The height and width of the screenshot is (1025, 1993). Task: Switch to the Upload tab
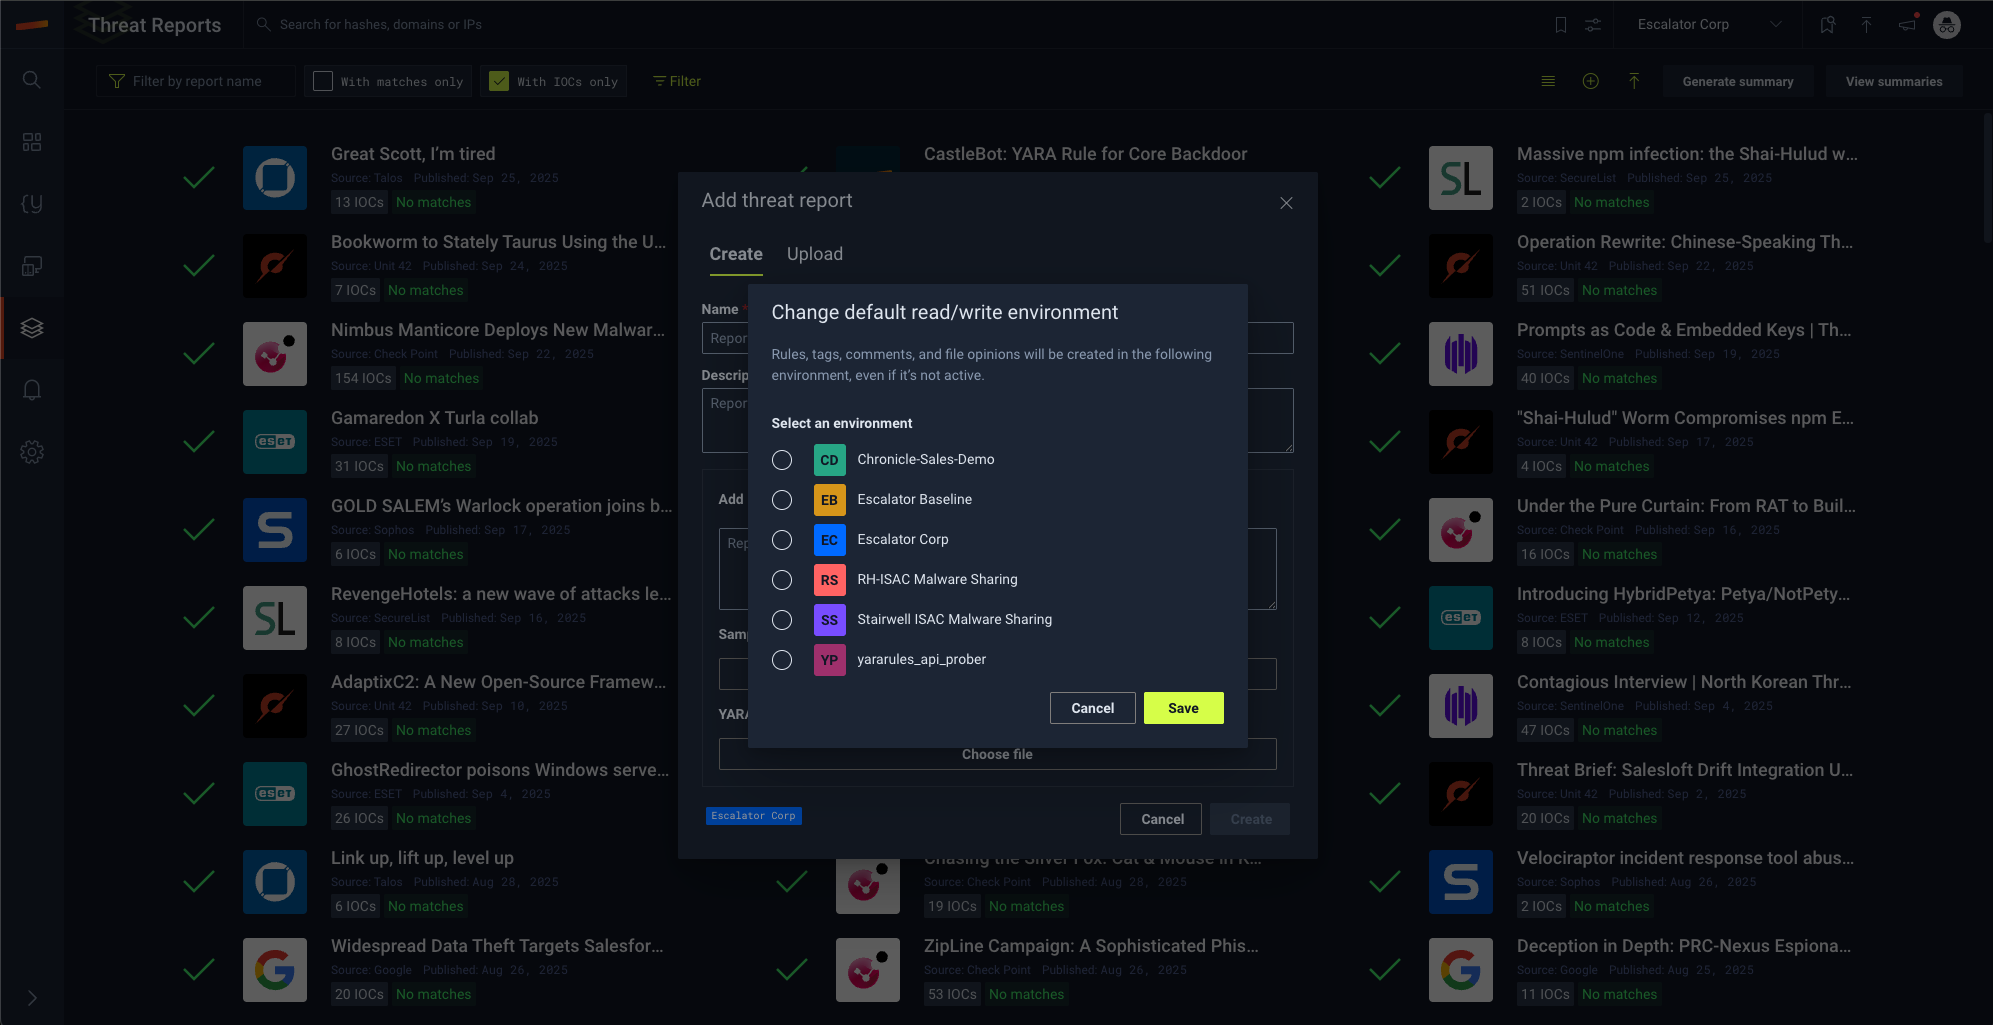pos(814,254)
